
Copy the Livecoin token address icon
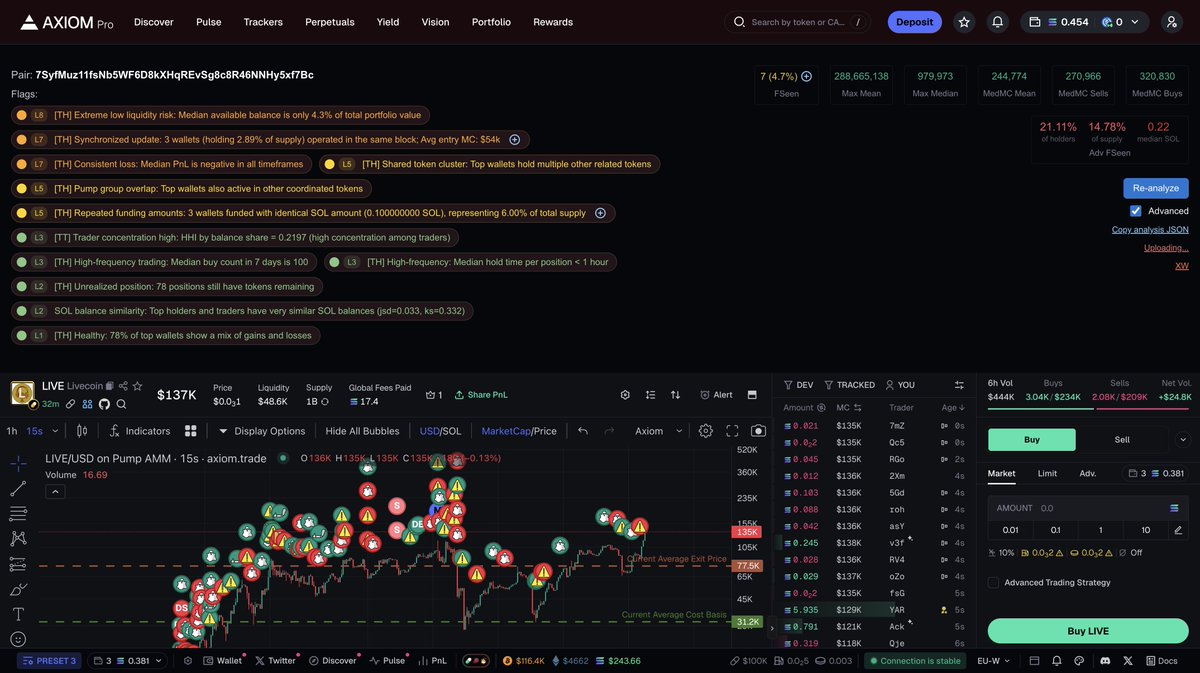point(111,386)
